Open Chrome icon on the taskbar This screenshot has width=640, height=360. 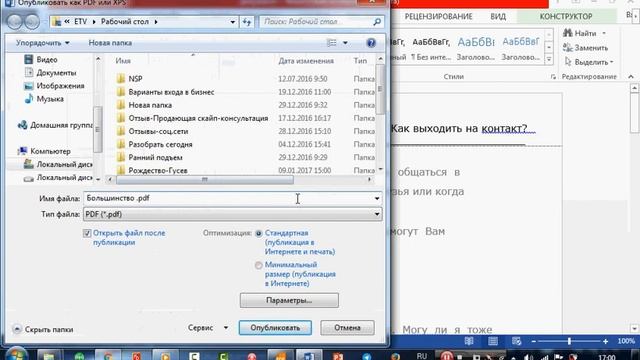click(x=108, y=355)
